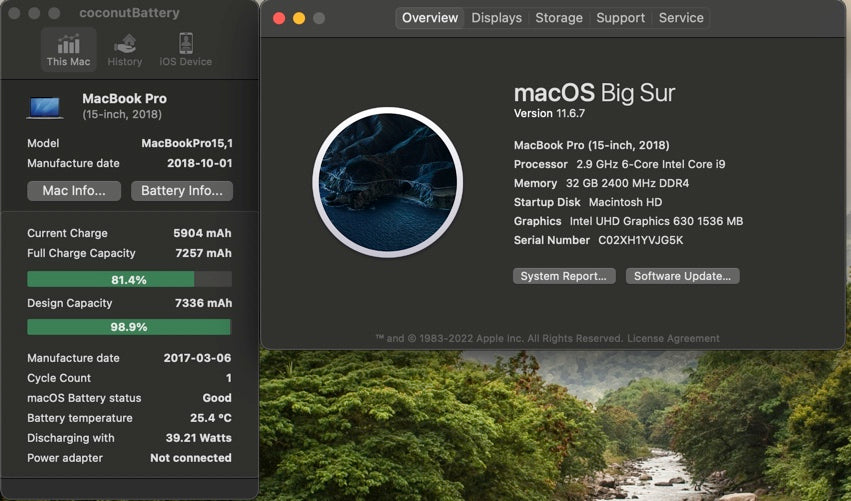Switch to the Service tab
851x501 pixels.
pos(681,18)
